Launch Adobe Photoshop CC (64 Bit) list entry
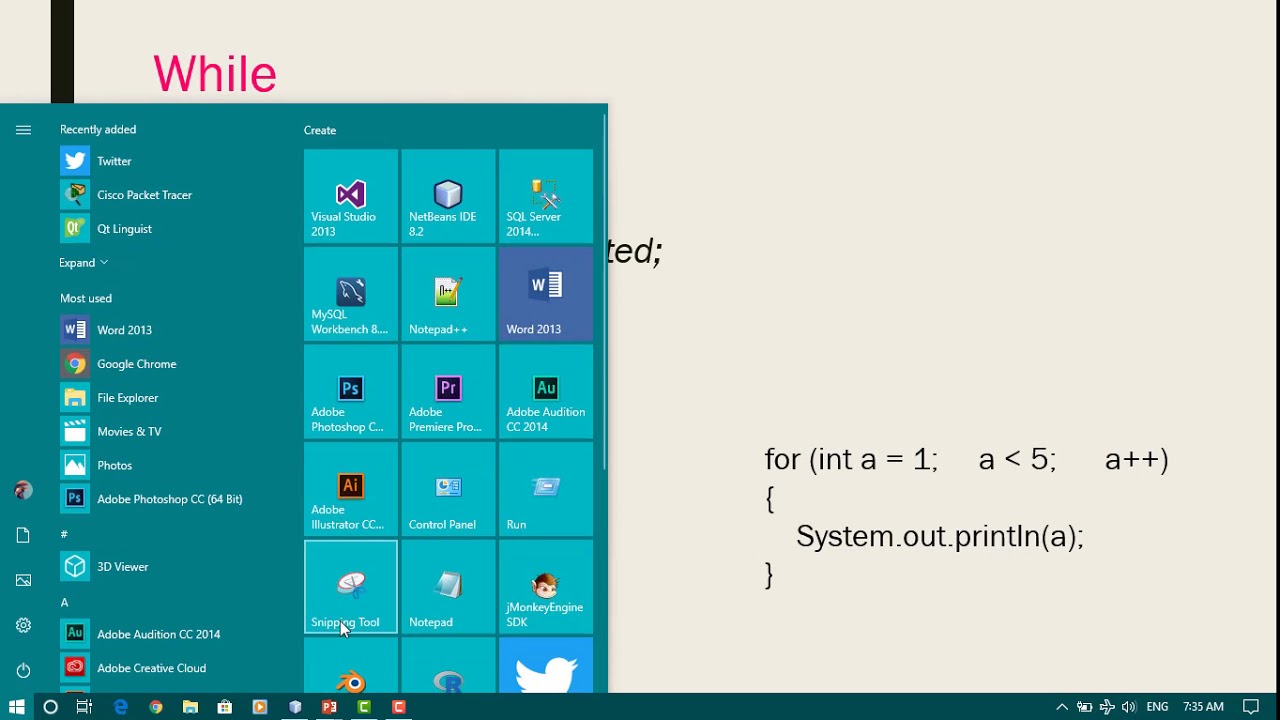 [x=170, y=499]
